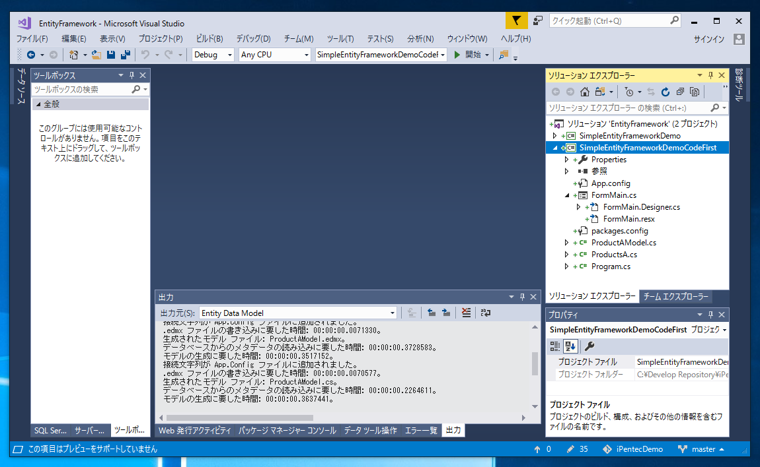Screen dimensions: 760x467
Task: Click the feedback icon beside quick launch
Action: point(538,21)
